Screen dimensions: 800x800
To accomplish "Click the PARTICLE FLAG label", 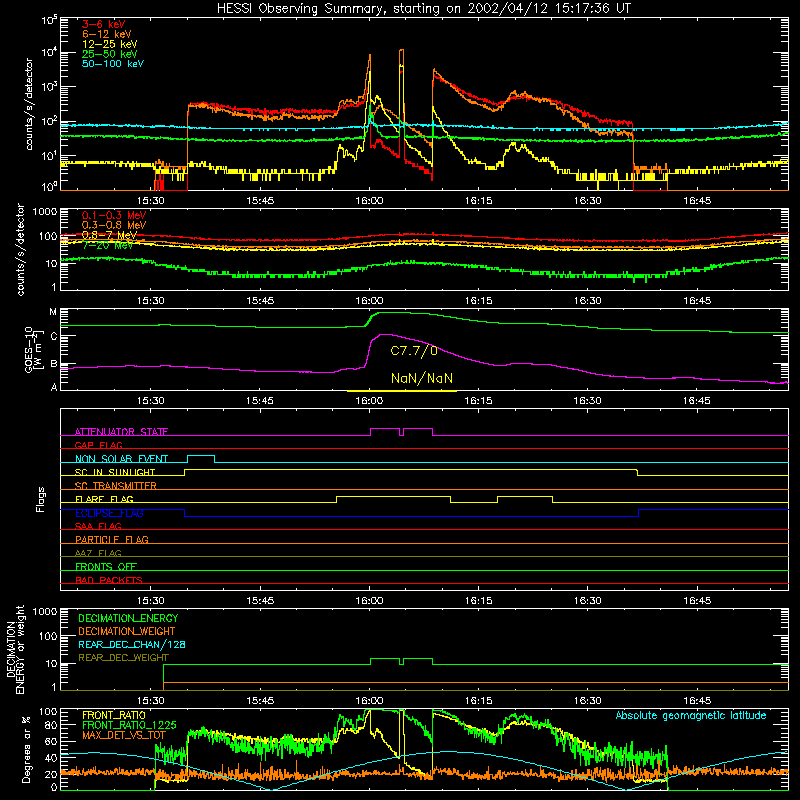I will coord(112,539).
